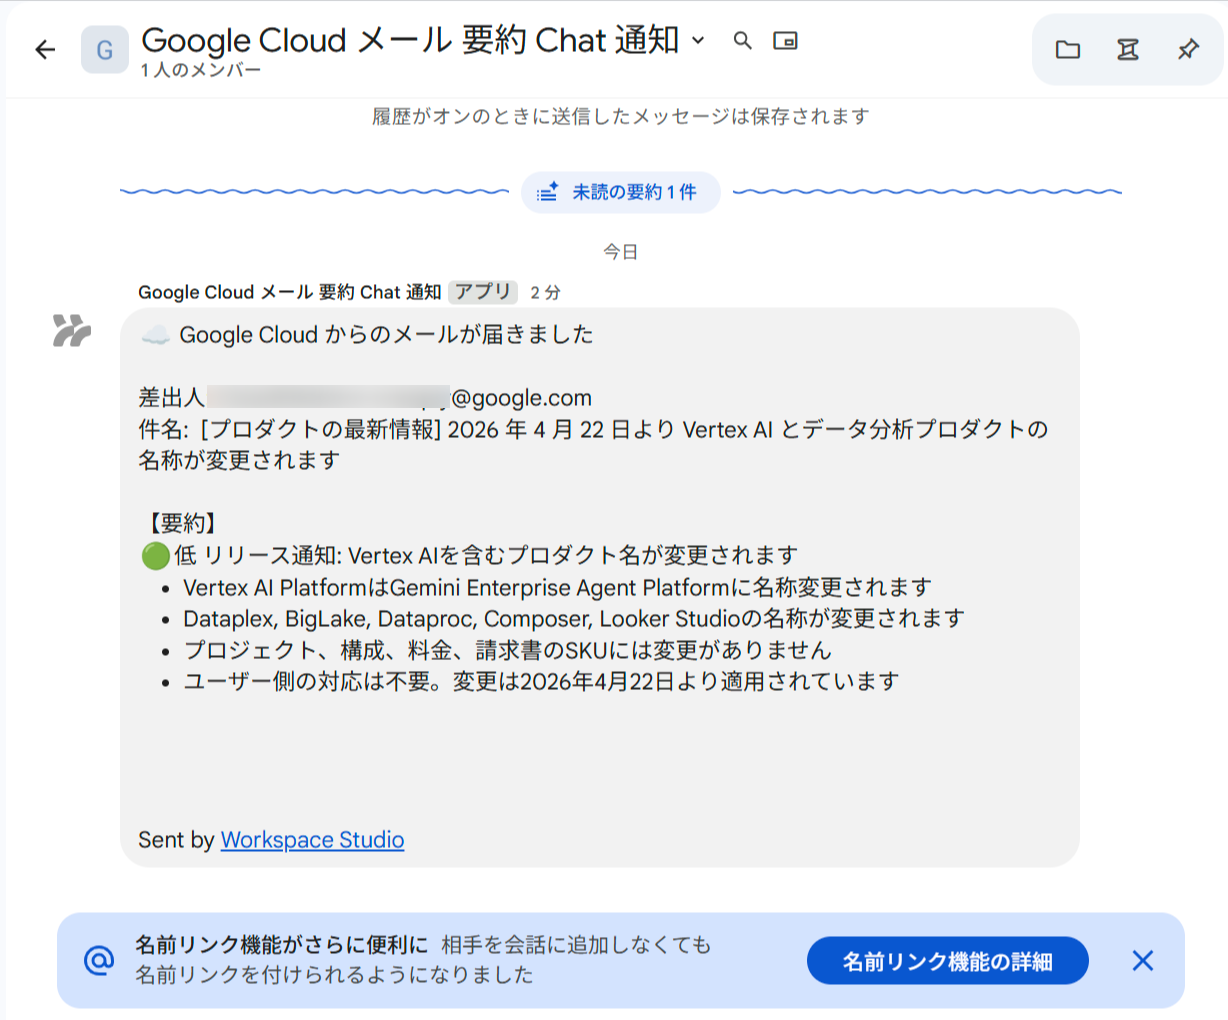Click the sender app avatar icon
This screenshot has width=1228, height=1020.
click(x=72, y=330)
